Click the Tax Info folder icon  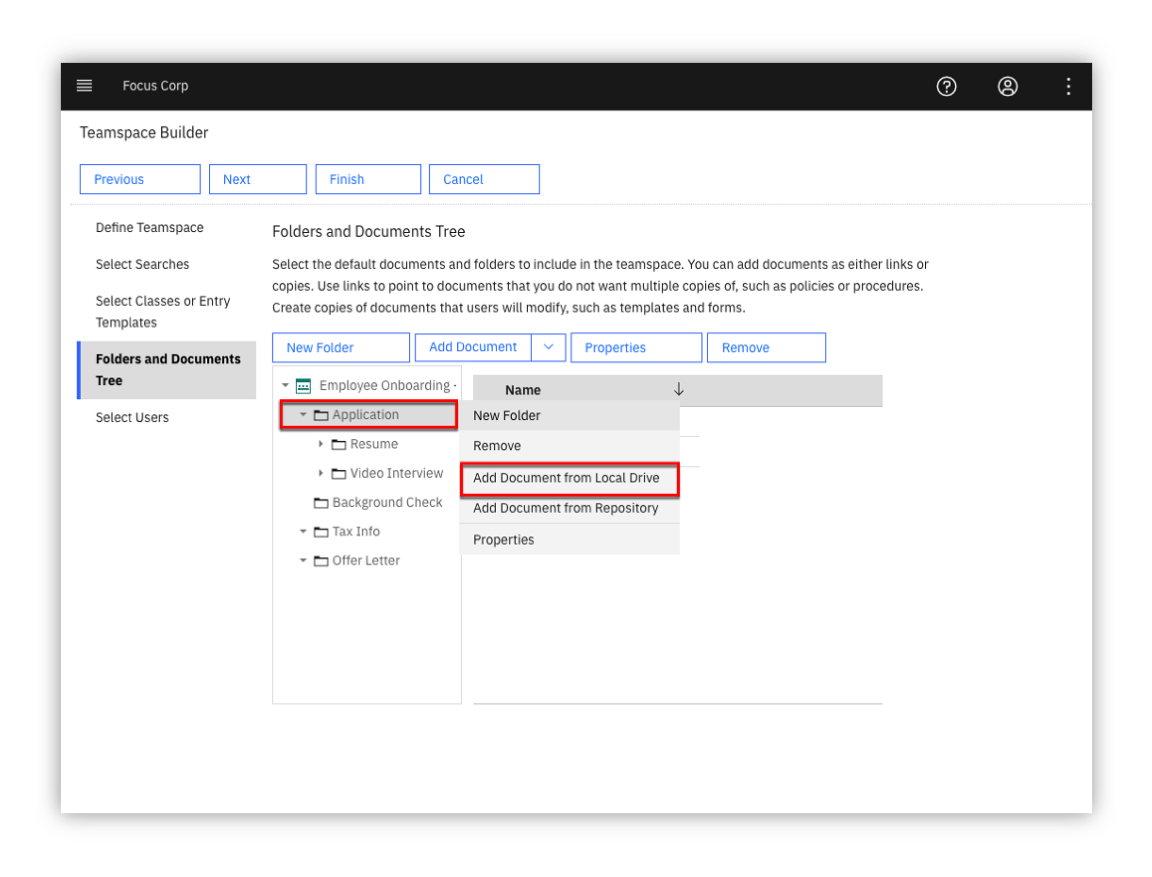[x=321, y=532]
